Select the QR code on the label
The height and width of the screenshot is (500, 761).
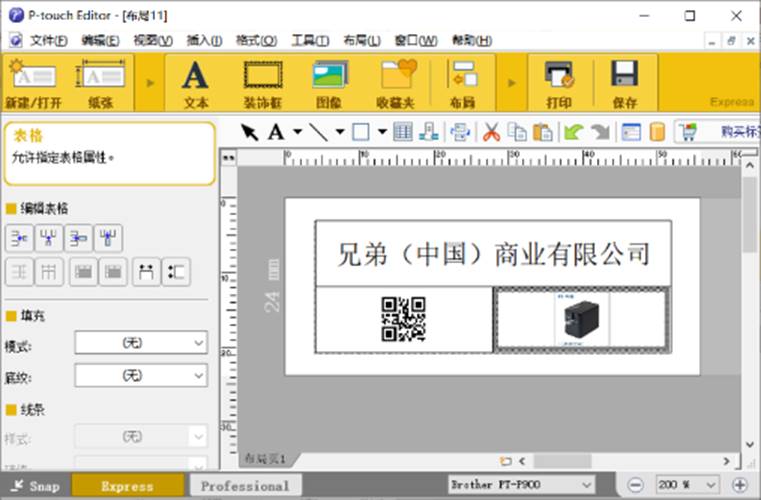403,319
